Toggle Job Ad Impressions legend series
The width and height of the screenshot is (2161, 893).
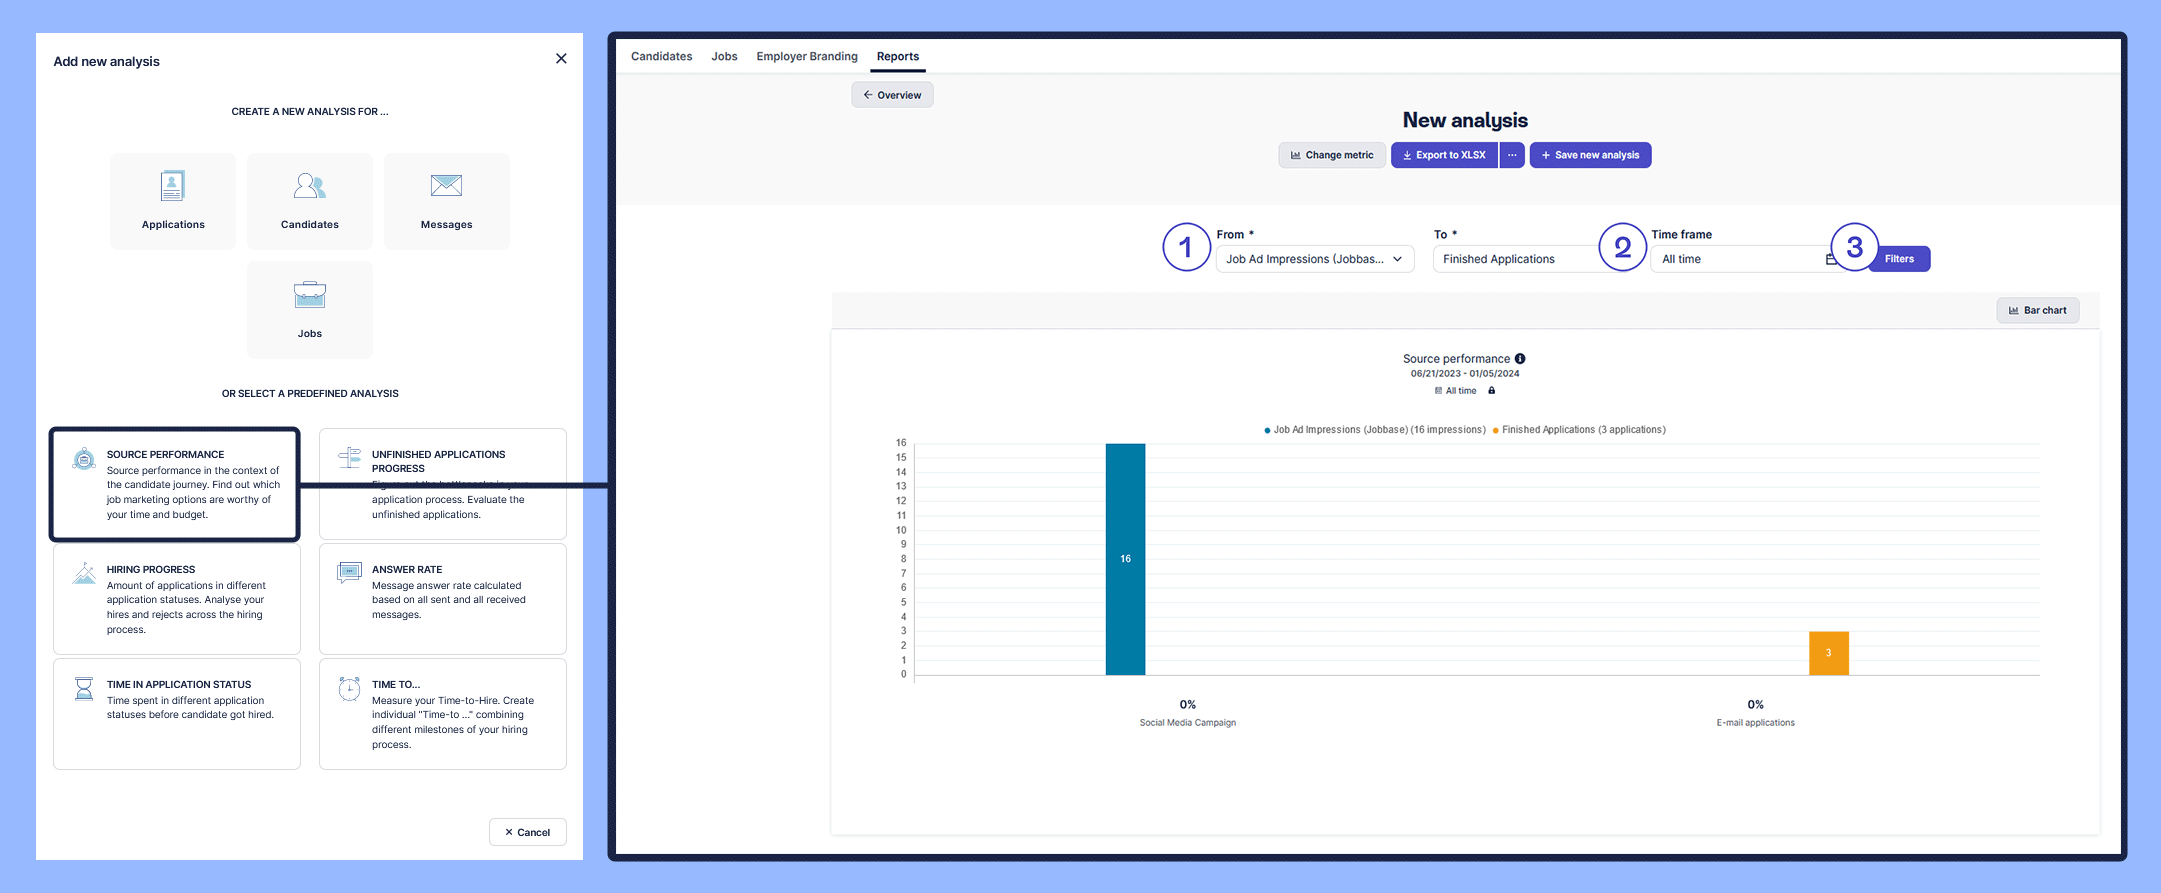[1375, 430]
